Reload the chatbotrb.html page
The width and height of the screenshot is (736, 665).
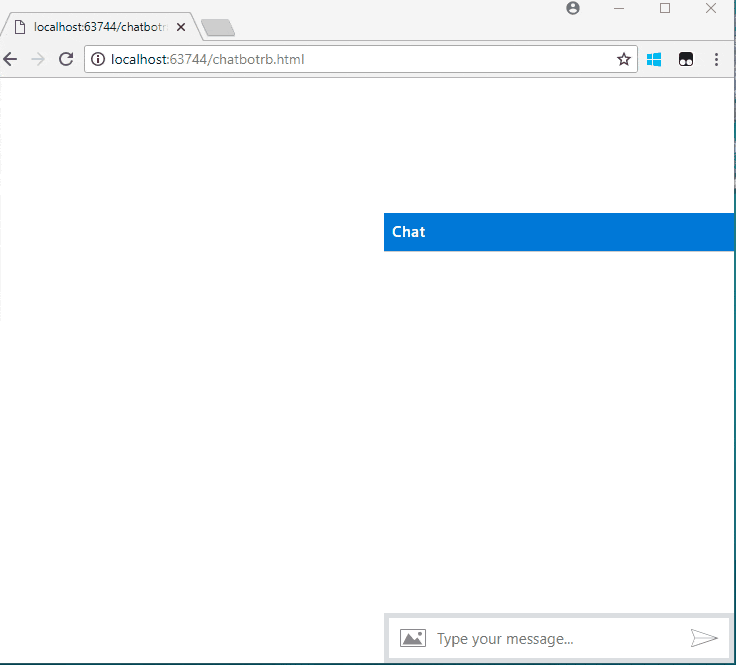(66, 59)
